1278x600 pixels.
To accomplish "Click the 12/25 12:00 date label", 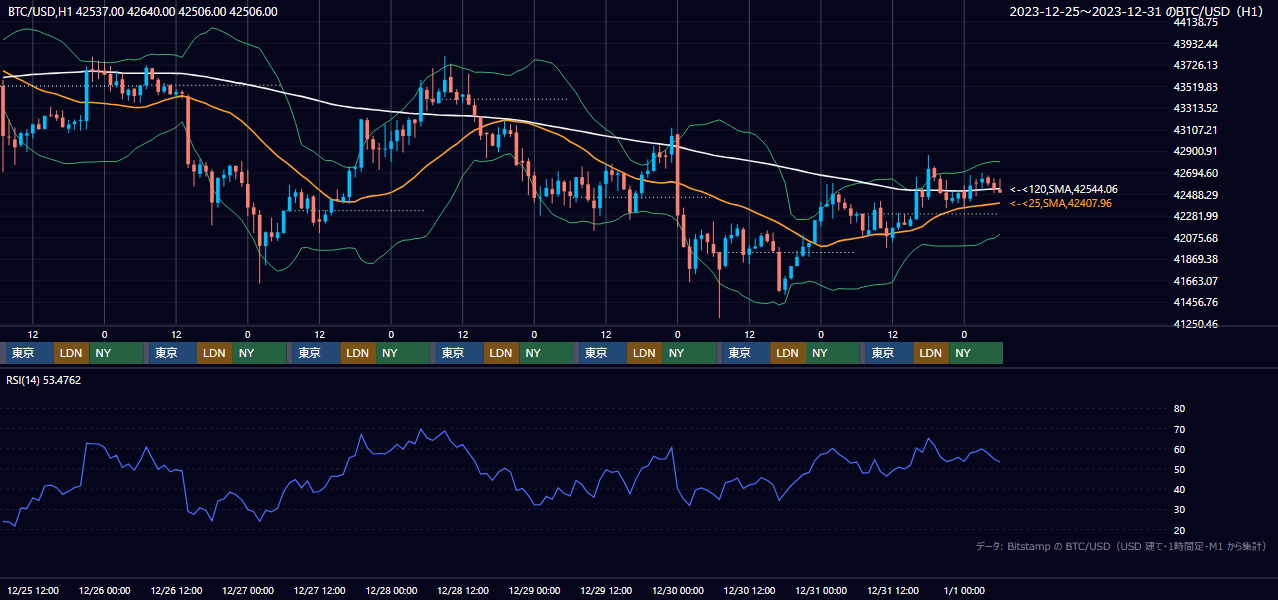I will [x=33, y=590].
